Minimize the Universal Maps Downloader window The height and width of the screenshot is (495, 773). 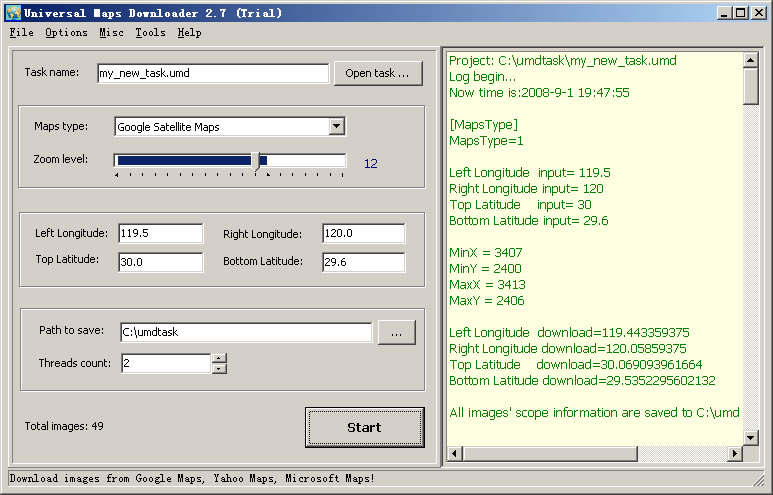724,13
